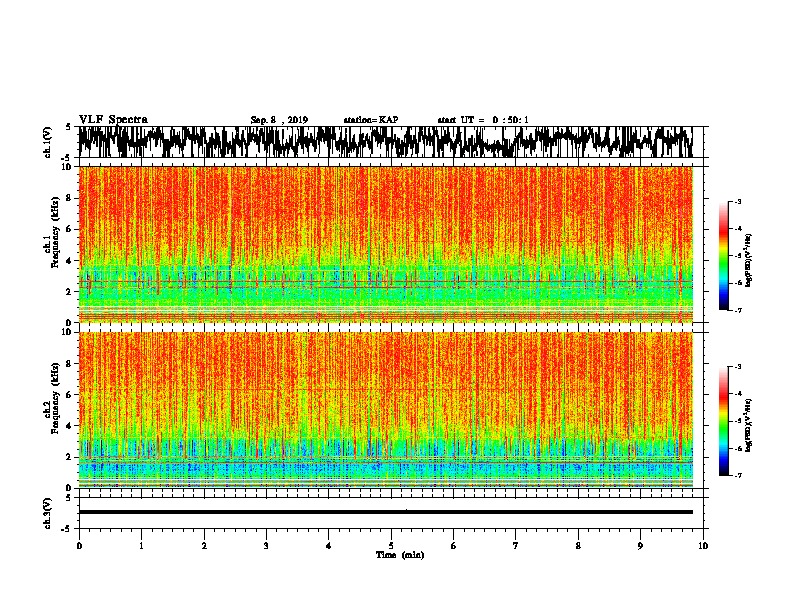Click time axis tick label "4"

point(329,546)
